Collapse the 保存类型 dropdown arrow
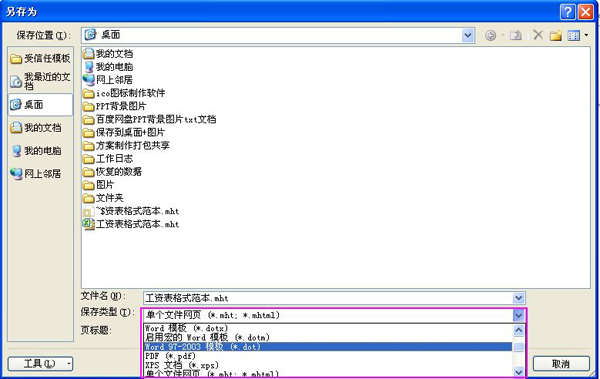The height and width of the screenshot is (379, 600). 518,315
